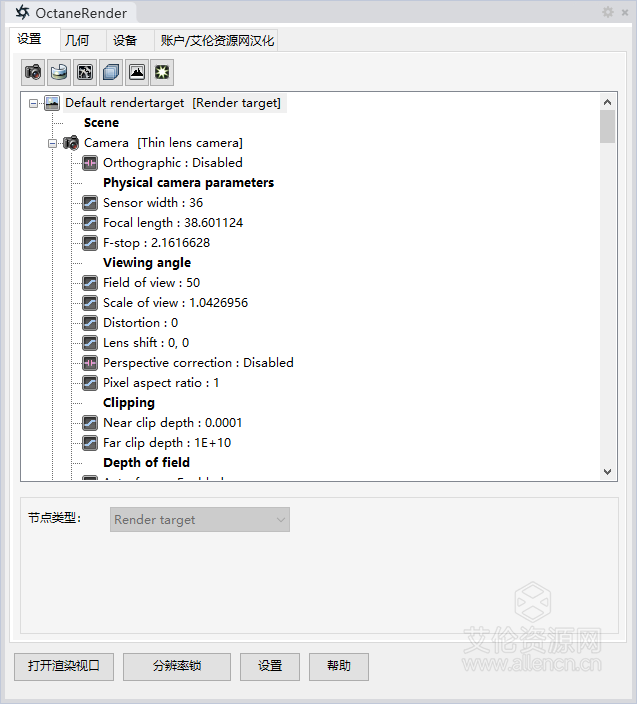The width and height of the screenshot is (637, 704).
Task: Collapse the Default rendertarget tree node
Action: [x=33, y=104]
